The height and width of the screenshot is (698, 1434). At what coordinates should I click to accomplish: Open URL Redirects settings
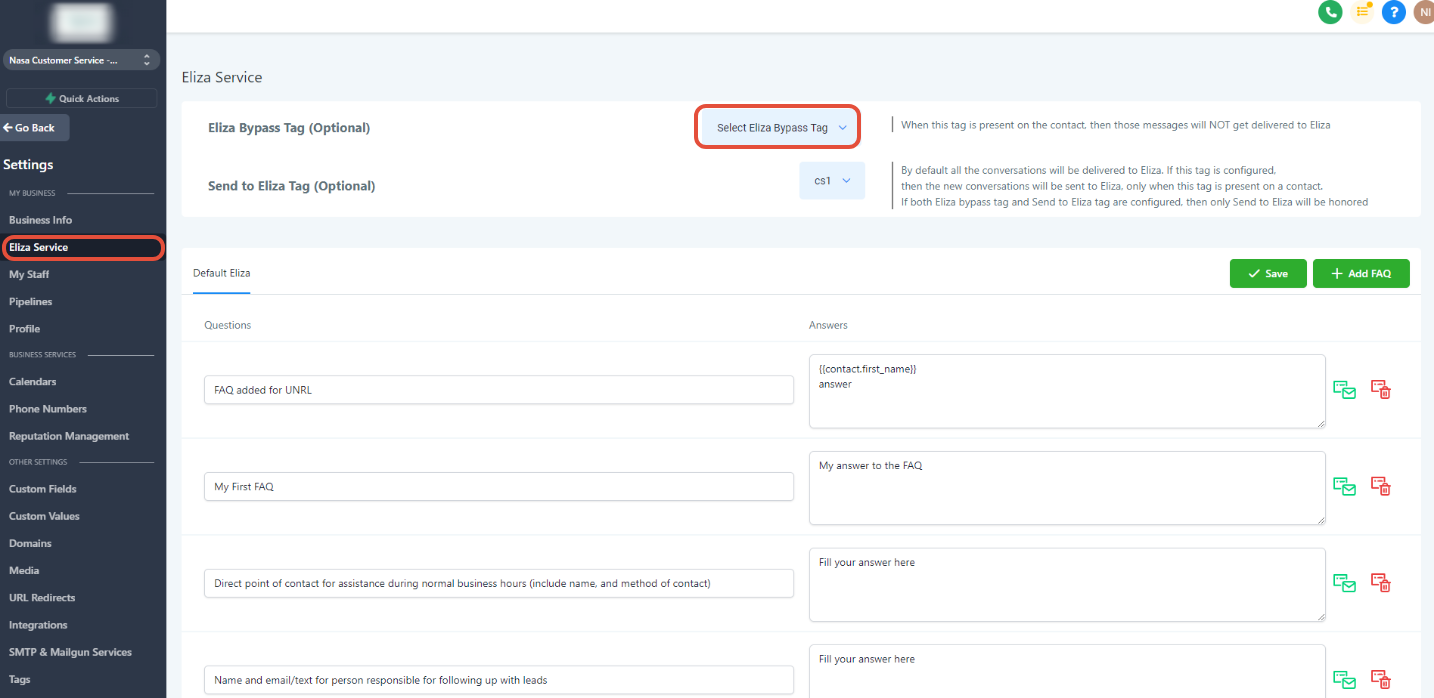(x=42, y=598)
